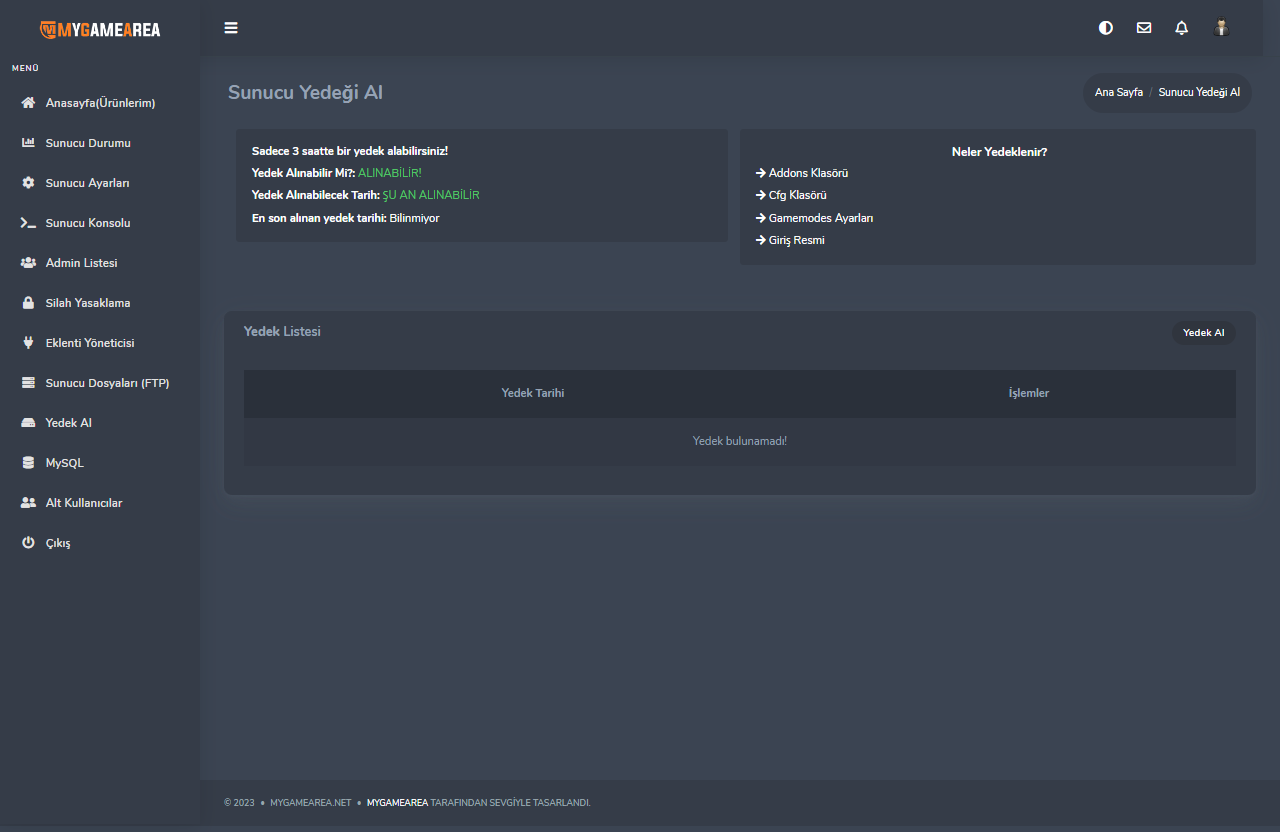
Task: Click the terminal icon for Sunucu Konsolu
Action: coord(28,223)
